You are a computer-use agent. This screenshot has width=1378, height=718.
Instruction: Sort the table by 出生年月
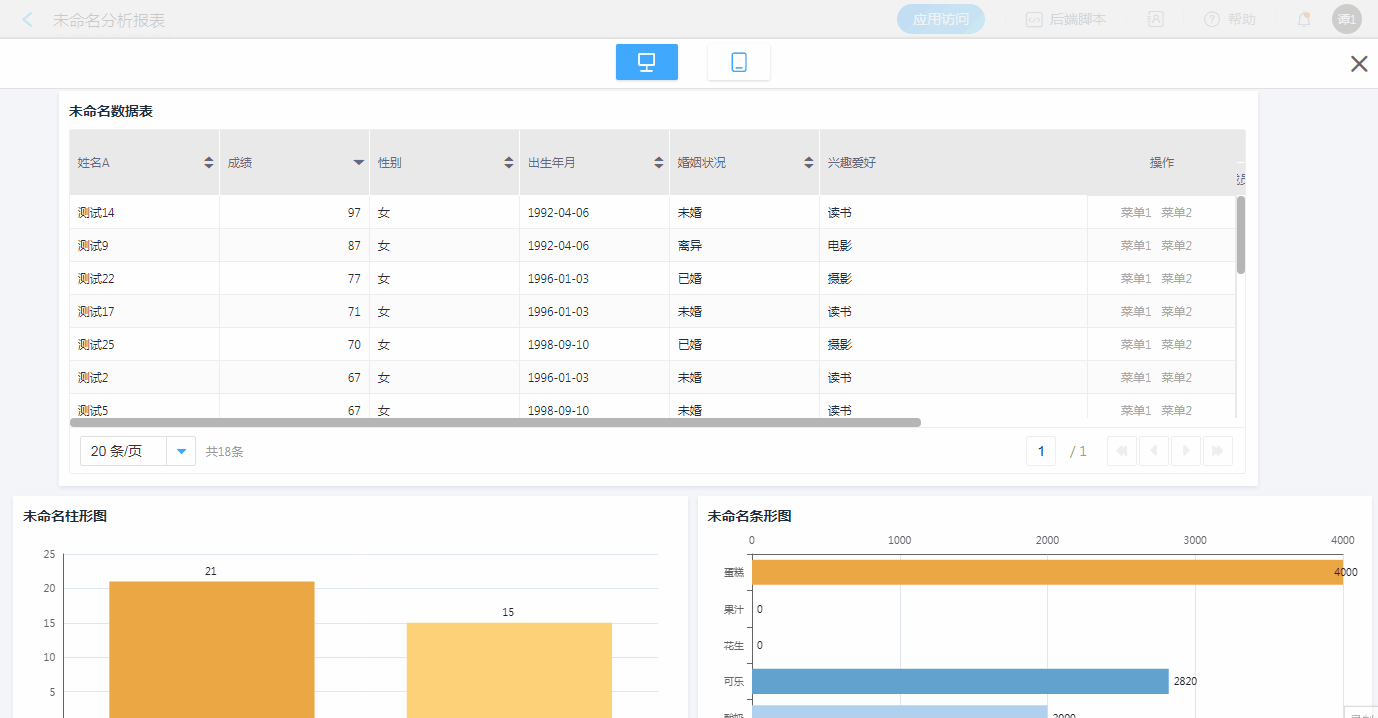(658, 162)
